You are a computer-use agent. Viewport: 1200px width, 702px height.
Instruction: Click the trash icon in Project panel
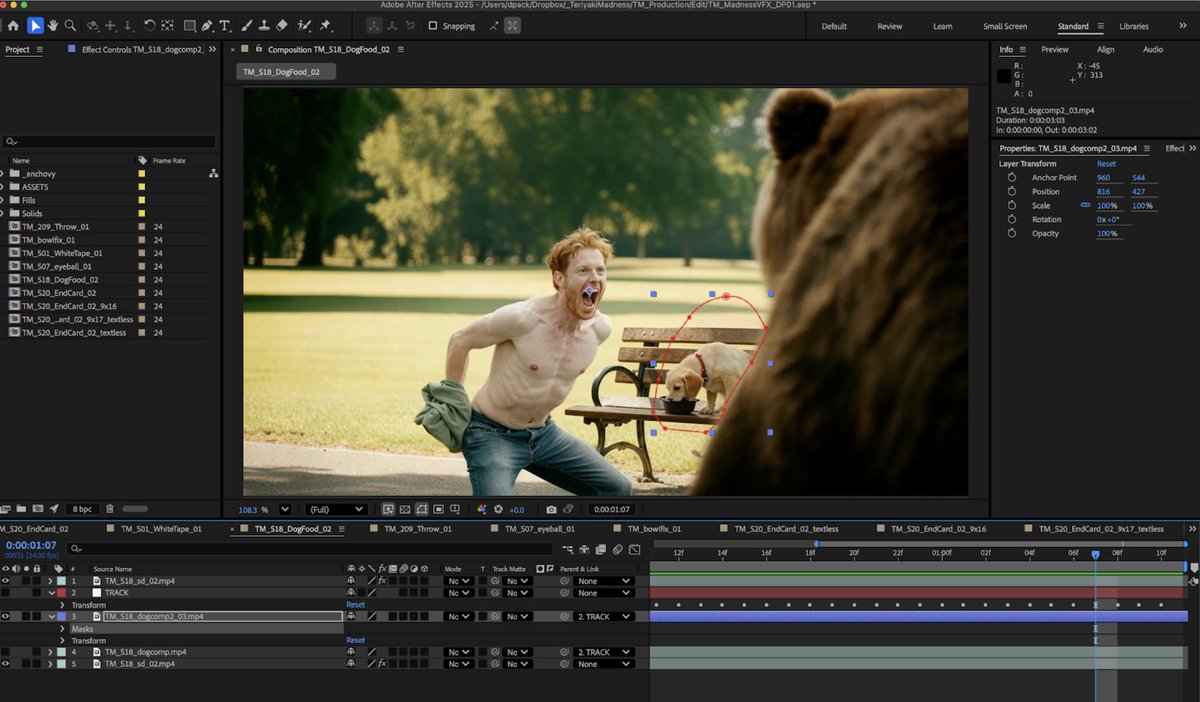pos(110,509)
